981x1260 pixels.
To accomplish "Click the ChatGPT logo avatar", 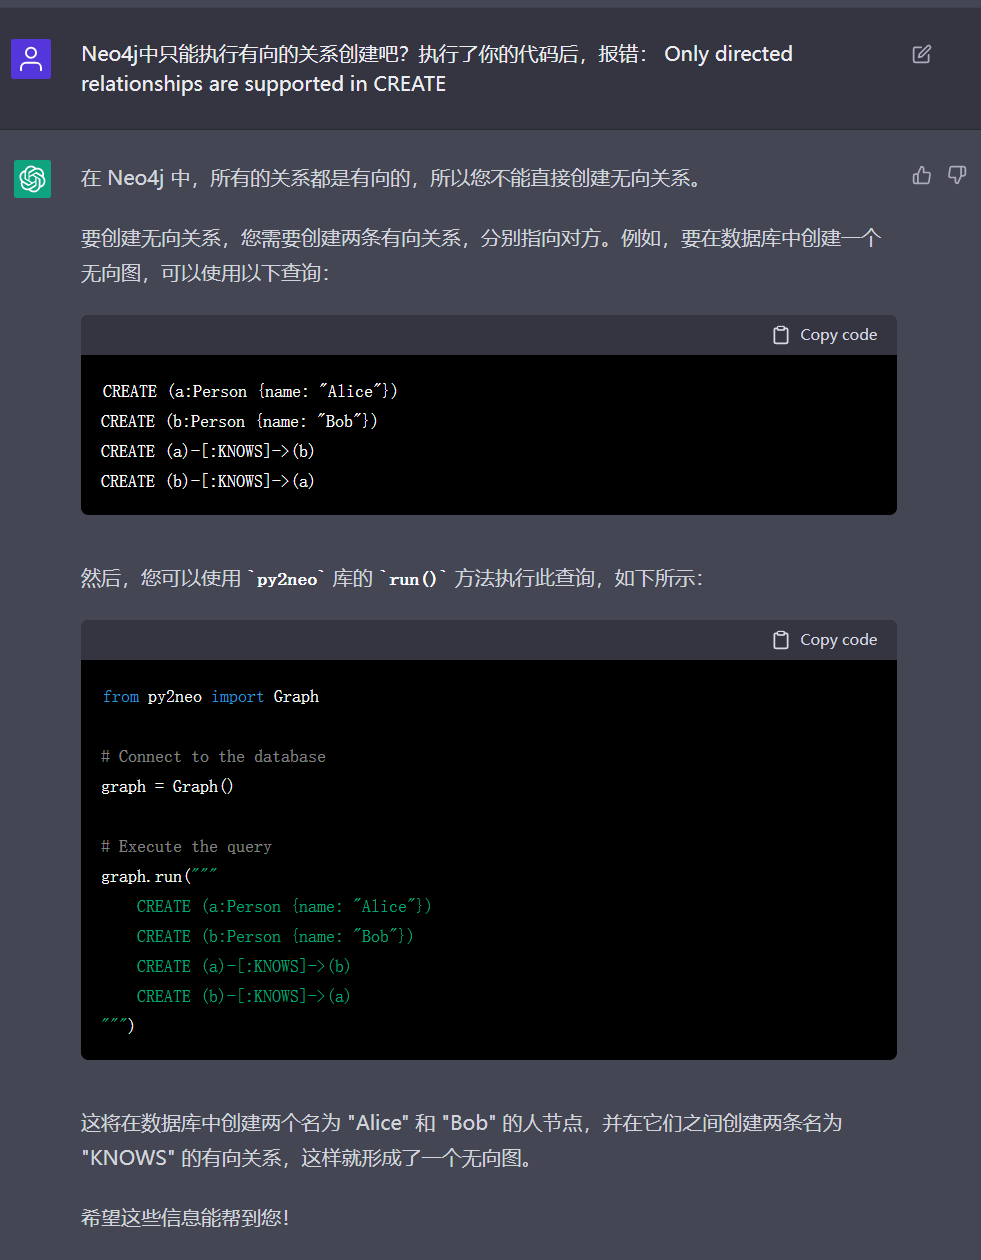I will tap(32, 179).
